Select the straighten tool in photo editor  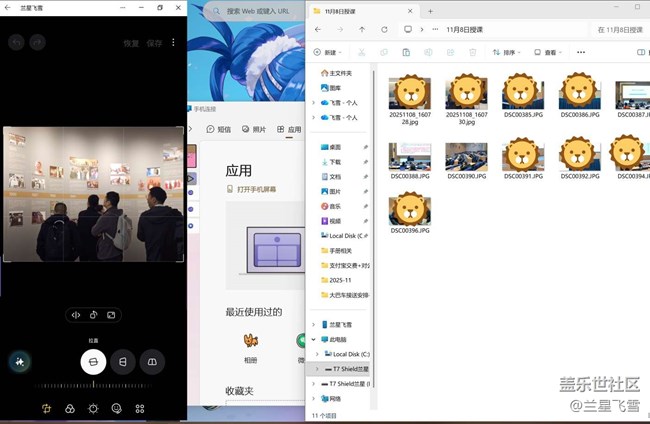pos(93,362)
